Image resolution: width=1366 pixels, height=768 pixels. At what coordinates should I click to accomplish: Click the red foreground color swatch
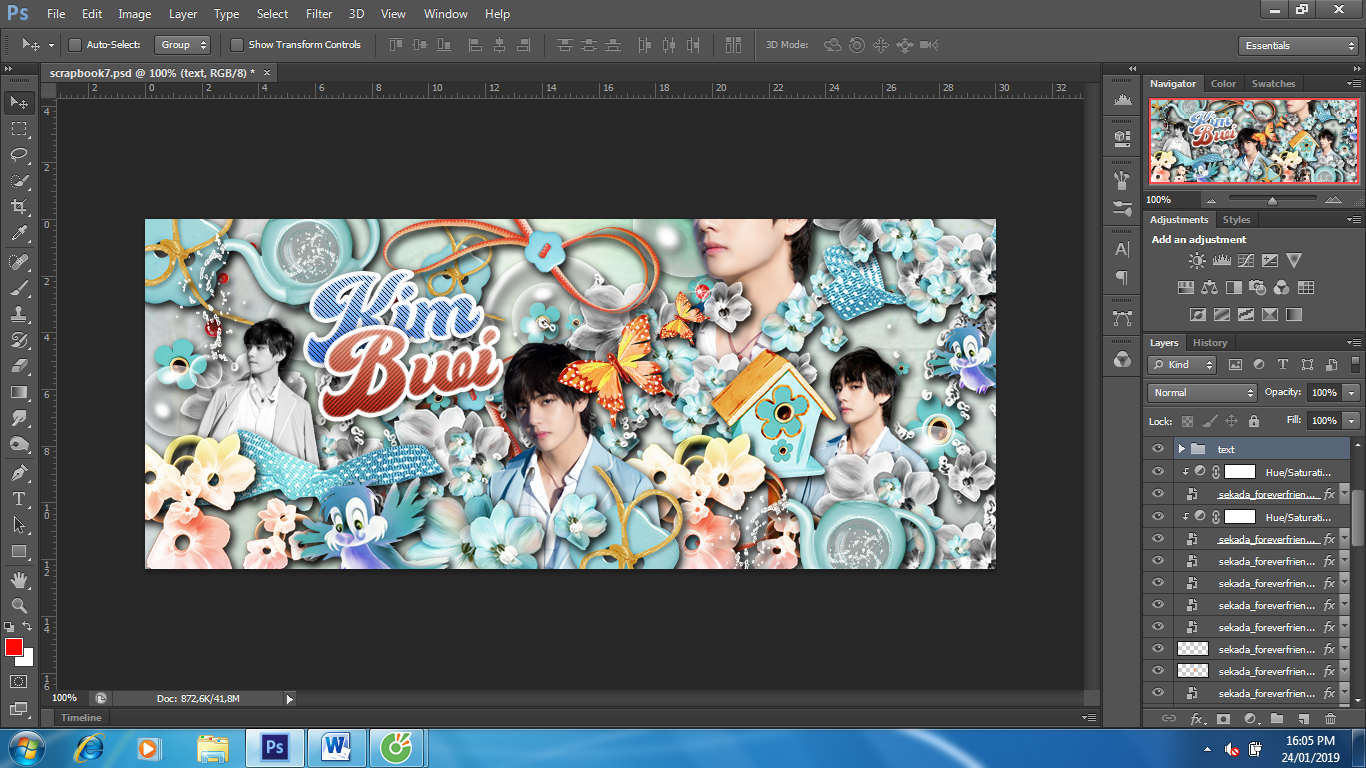(x=13, y=647)
